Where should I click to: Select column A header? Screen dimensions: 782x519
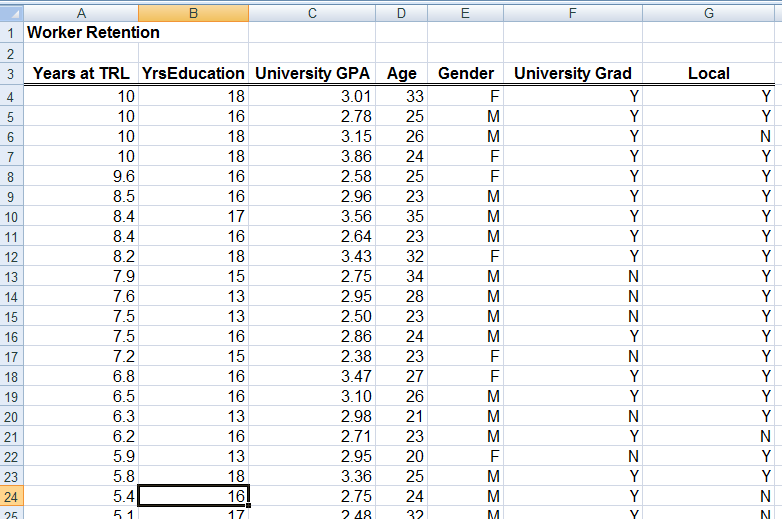point(81,13)
